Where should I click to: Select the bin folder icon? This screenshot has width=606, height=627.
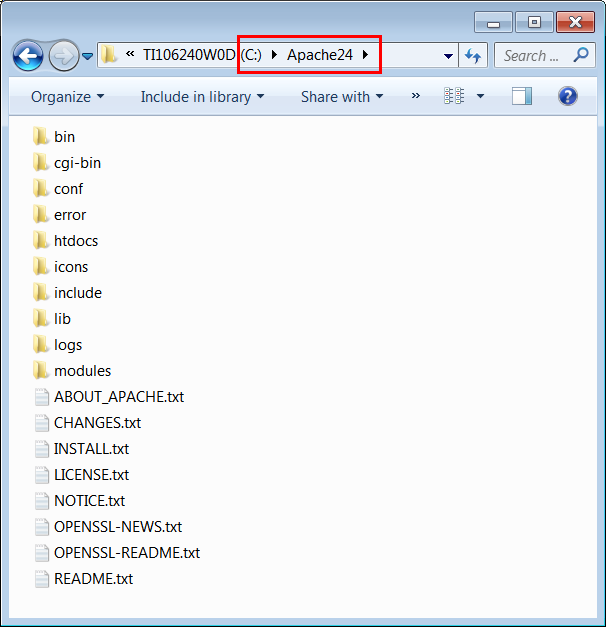click(40, 136)
